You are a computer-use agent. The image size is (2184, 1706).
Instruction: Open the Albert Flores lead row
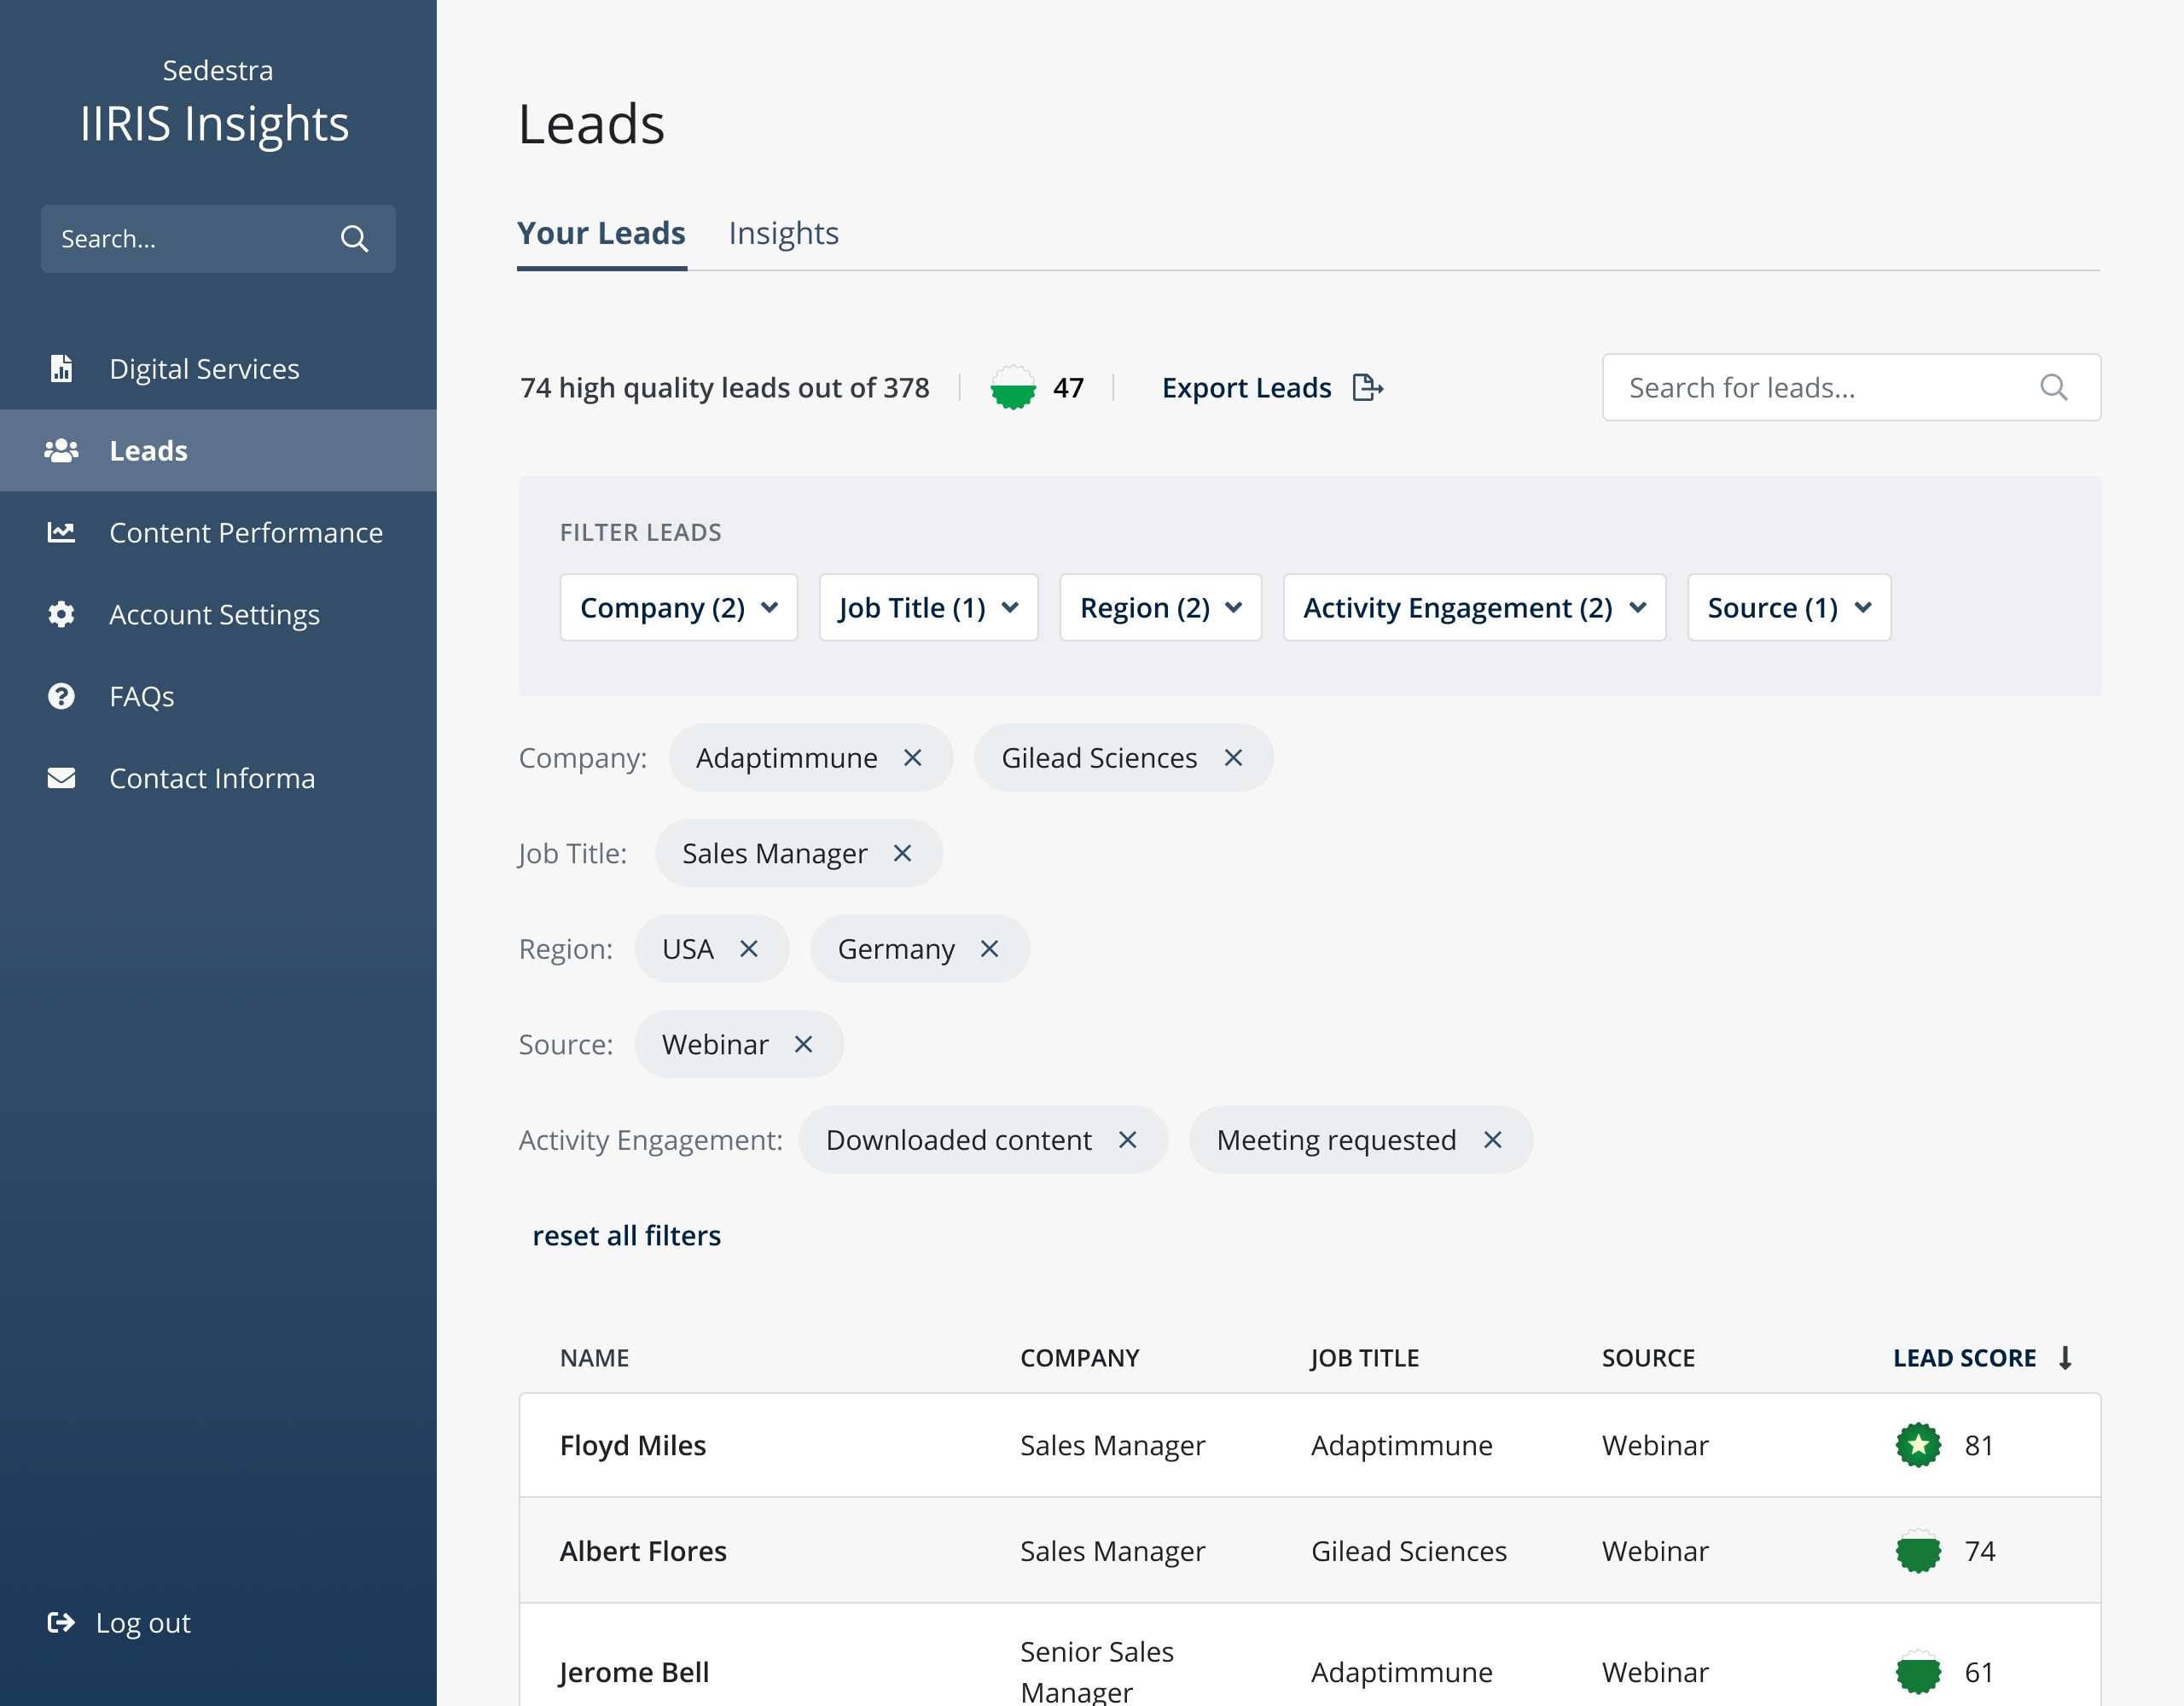[x=1309, y=1551]
